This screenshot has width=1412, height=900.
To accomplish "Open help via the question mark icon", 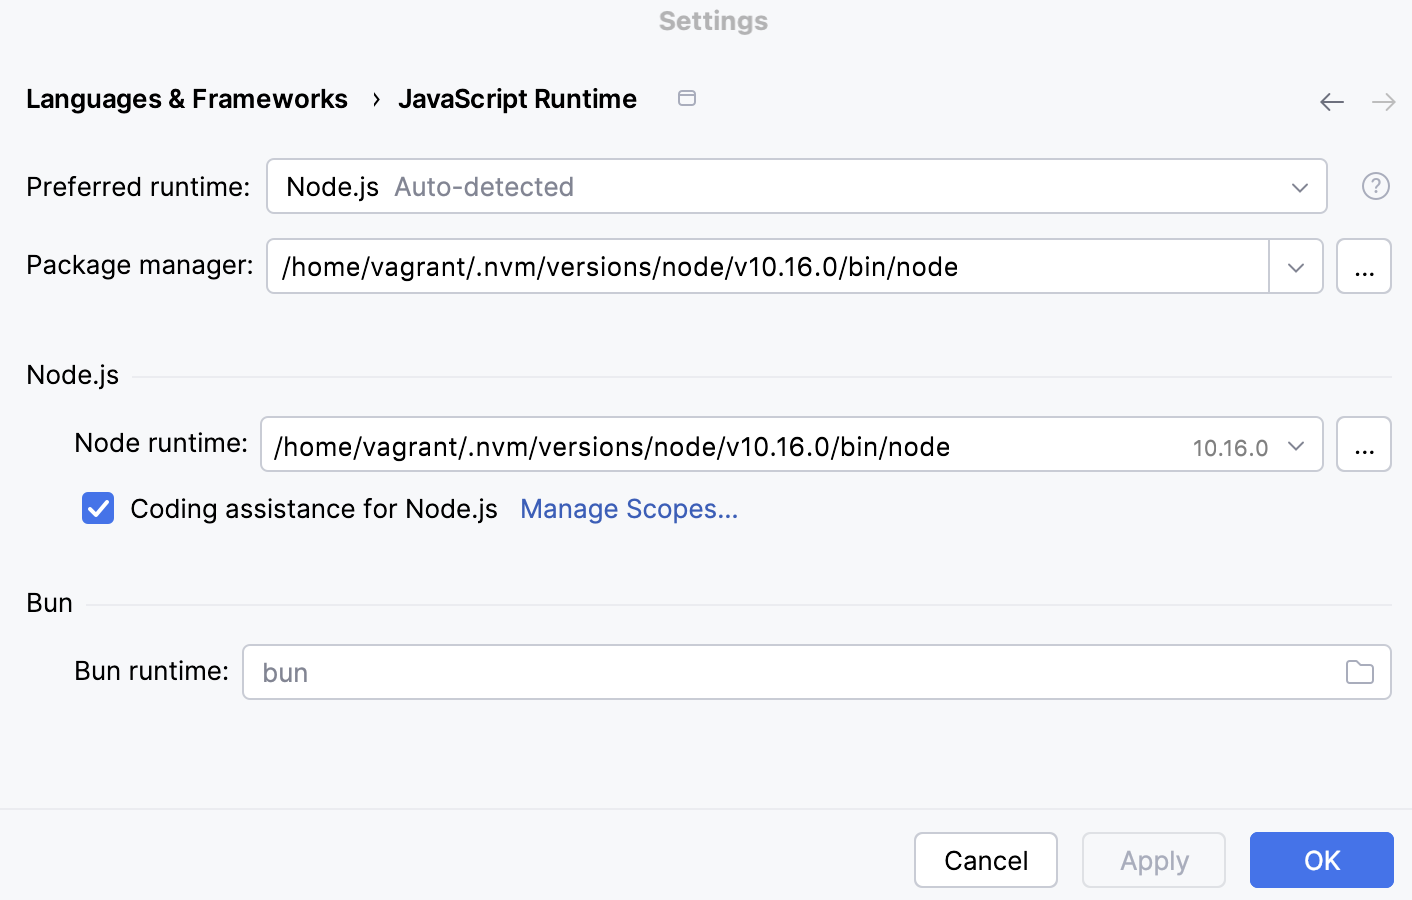I will [x=1375, y=185].
